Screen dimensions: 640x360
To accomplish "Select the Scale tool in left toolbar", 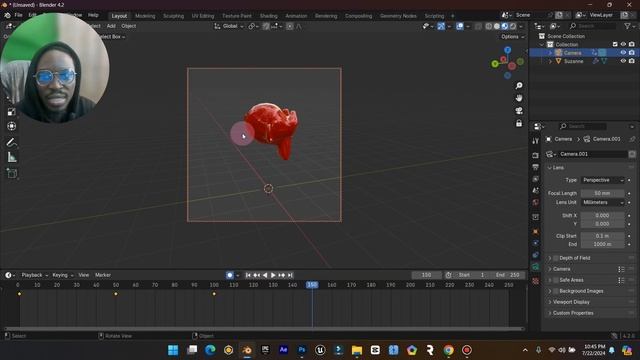I will 11,112.
